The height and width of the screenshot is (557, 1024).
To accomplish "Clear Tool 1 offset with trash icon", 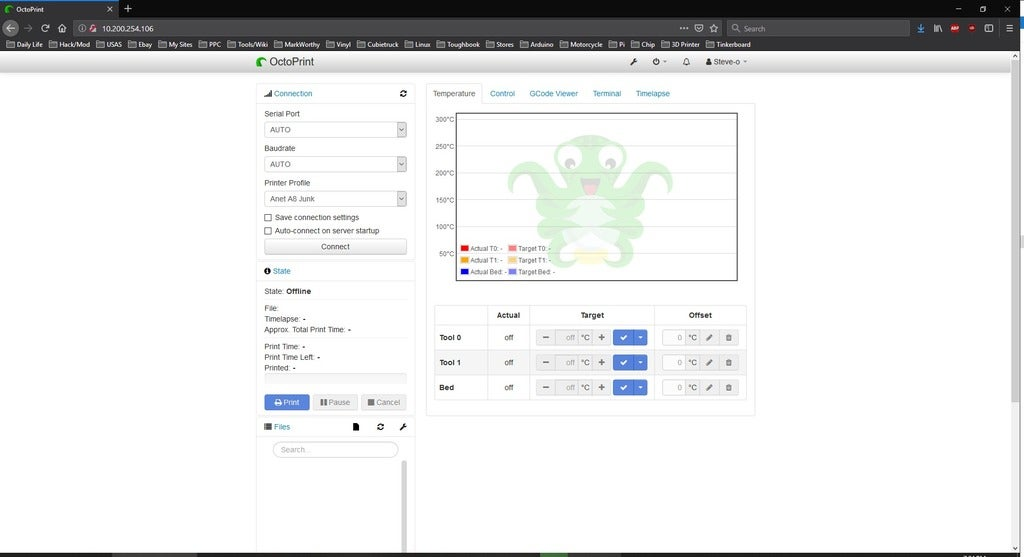I will tap(729, 362).
